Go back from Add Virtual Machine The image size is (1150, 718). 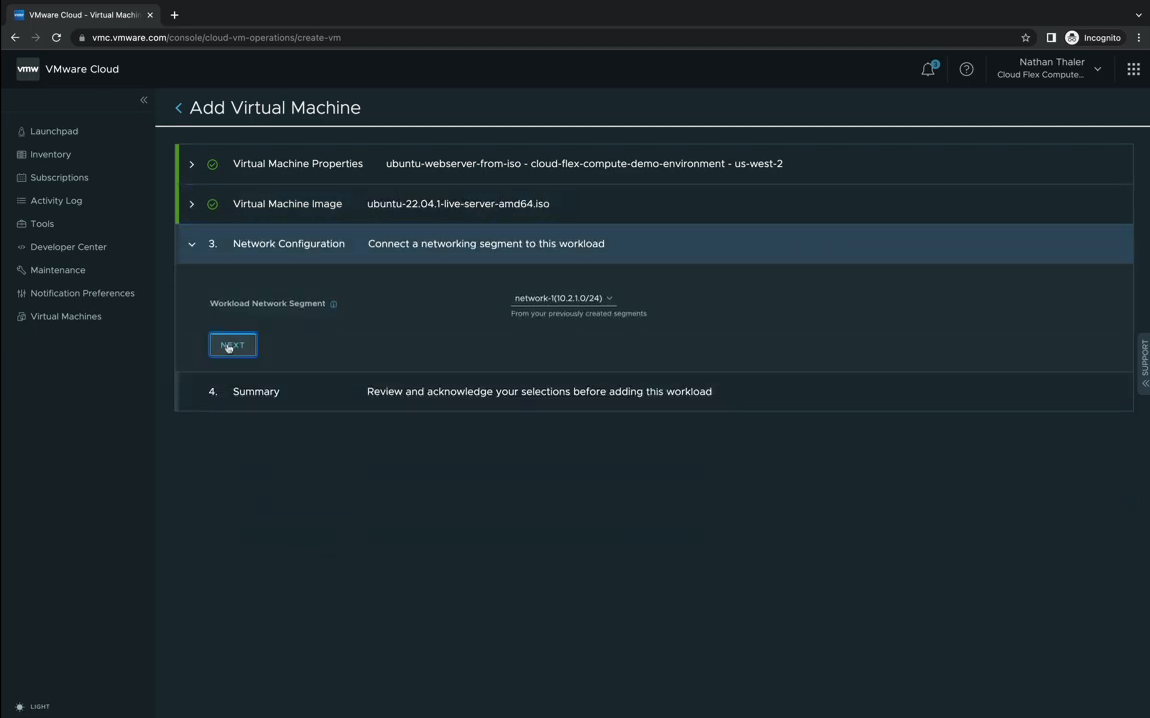click(x=178, y=108)
